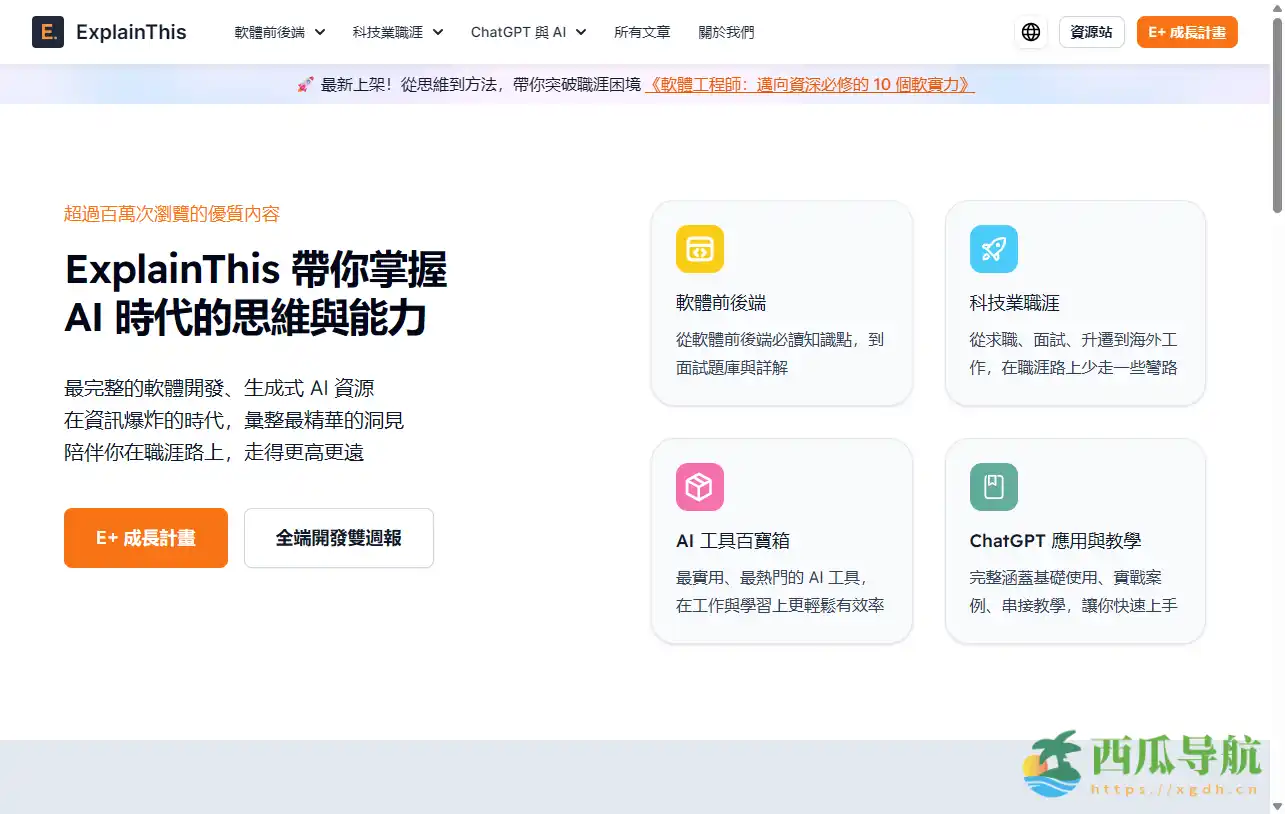
Task: Open the 軟體工程師 10 個軟實力 banner link
Action: pyautogui.click(x=809, y=85)
